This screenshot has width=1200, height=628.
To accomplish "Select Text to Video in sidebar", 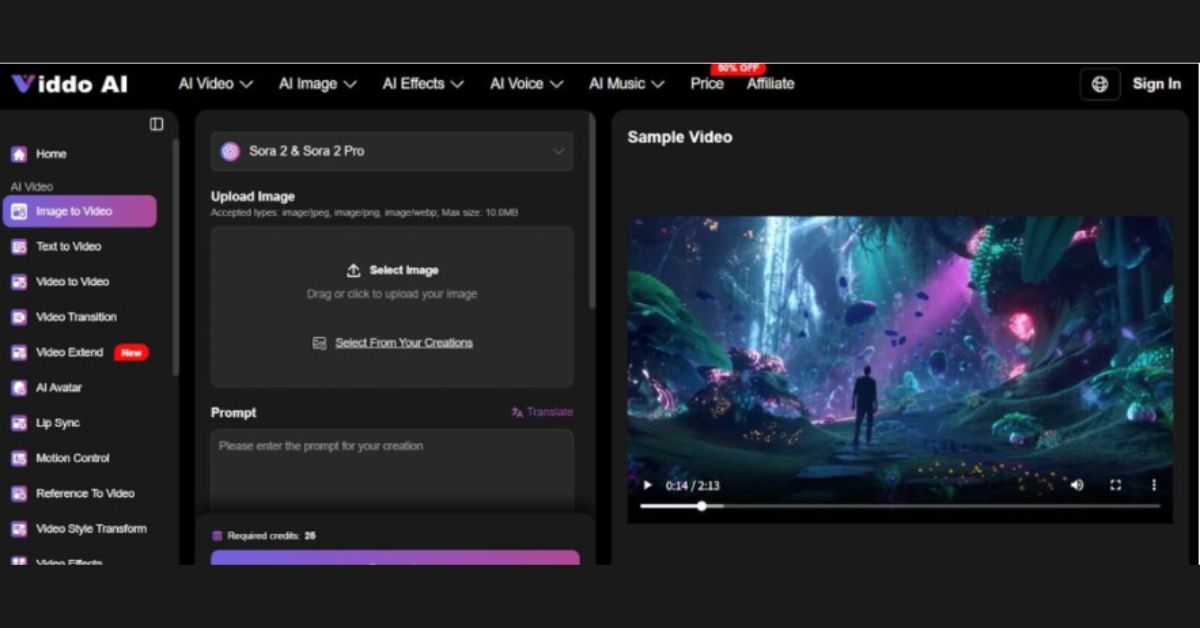I will point(68,247).
